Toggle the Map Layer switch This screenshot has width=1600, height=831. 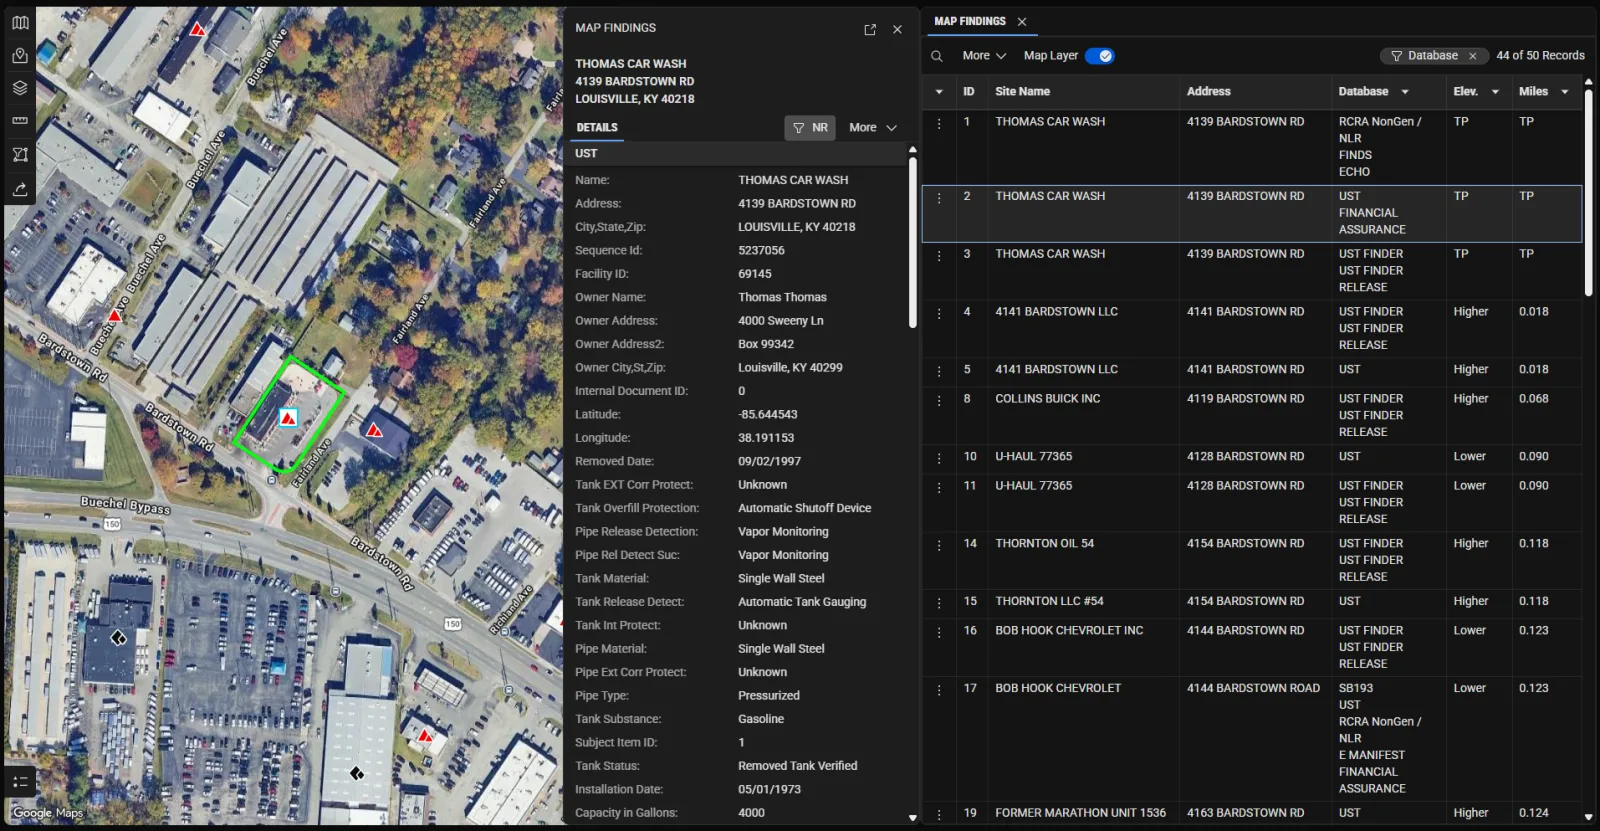tap(1099, 56)
